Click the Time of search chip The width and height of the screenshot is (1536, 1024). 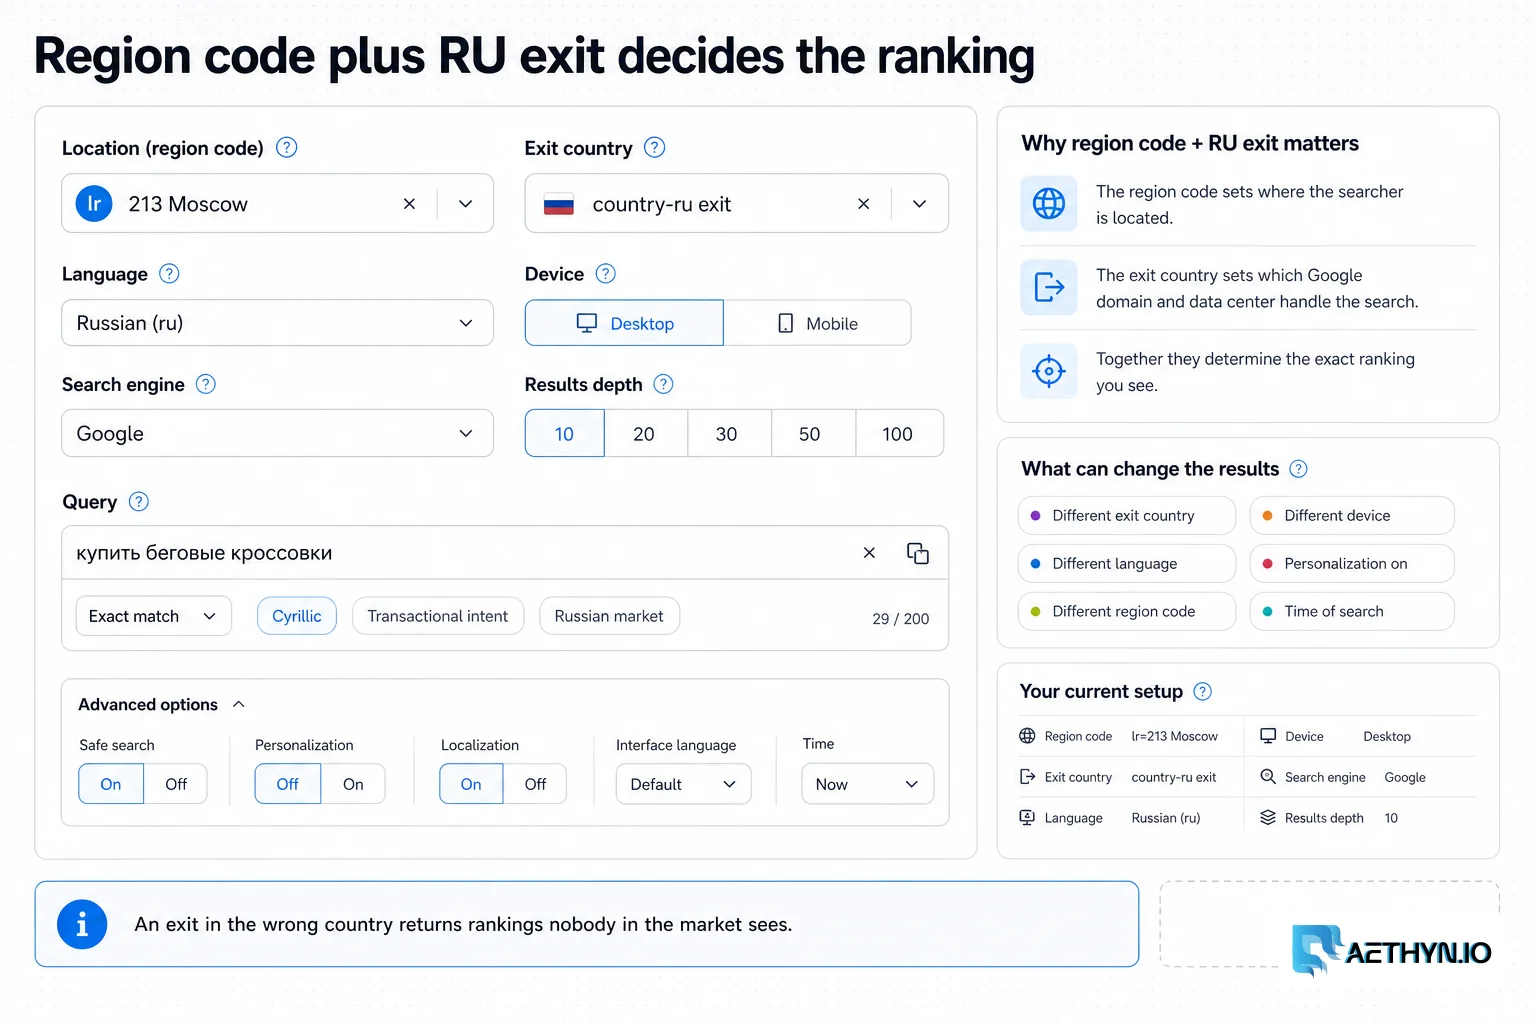pos(1352,611)
